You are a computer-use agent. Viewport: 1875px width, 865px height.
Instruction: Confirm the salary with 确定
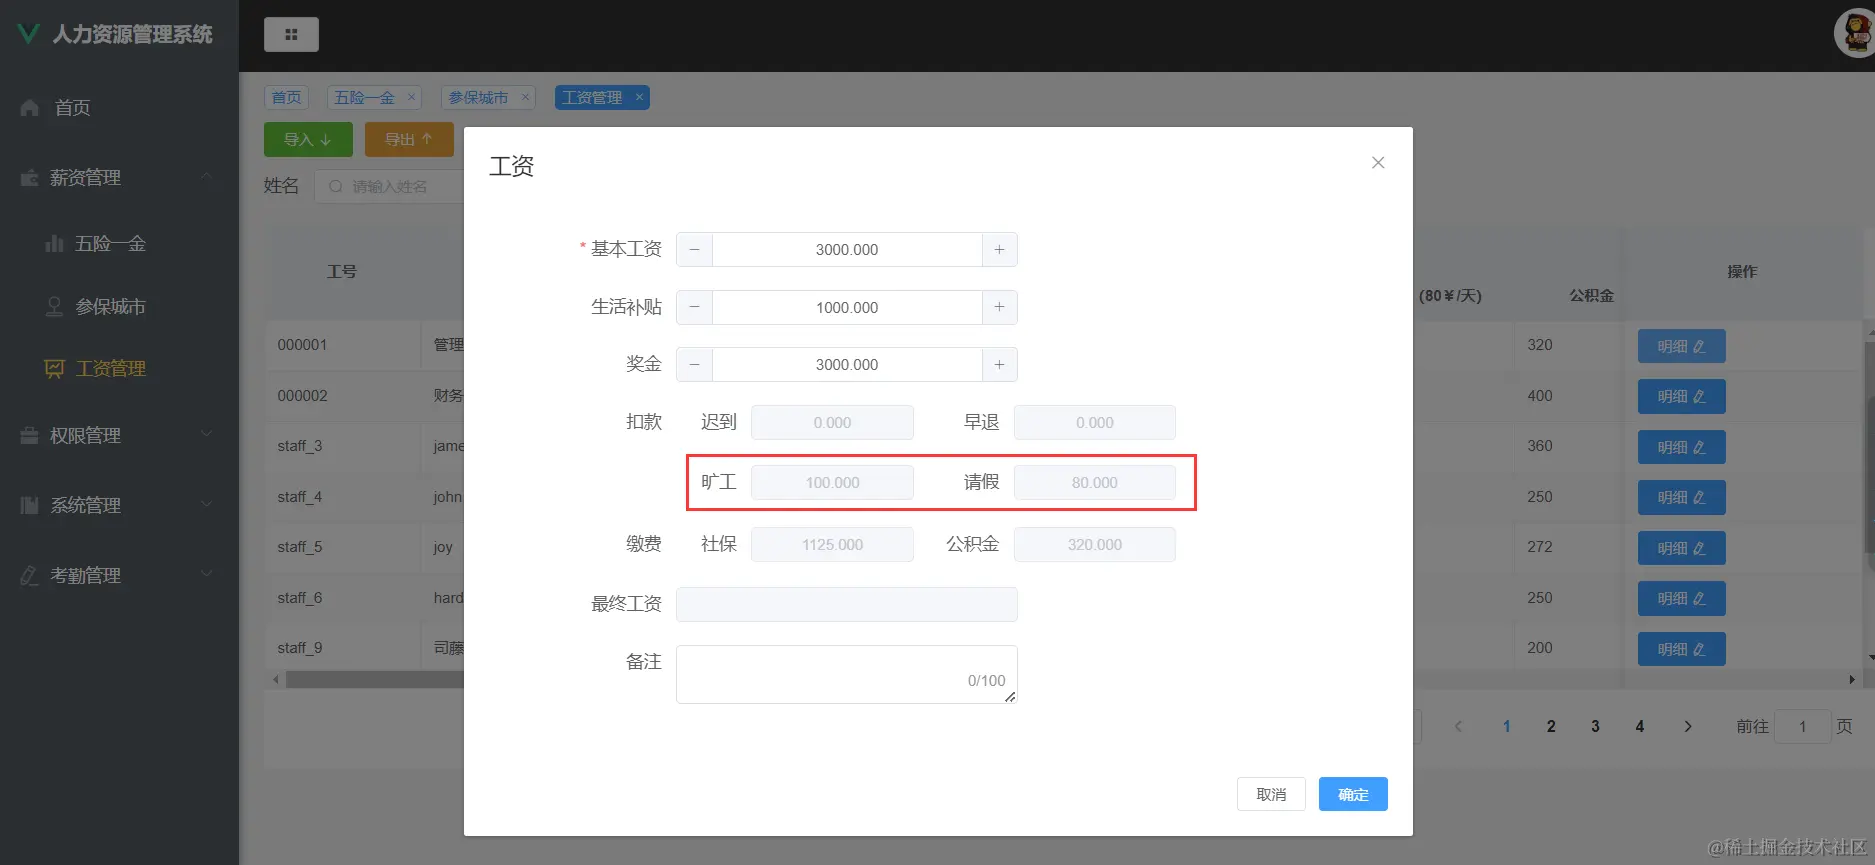pos(1353,794)
